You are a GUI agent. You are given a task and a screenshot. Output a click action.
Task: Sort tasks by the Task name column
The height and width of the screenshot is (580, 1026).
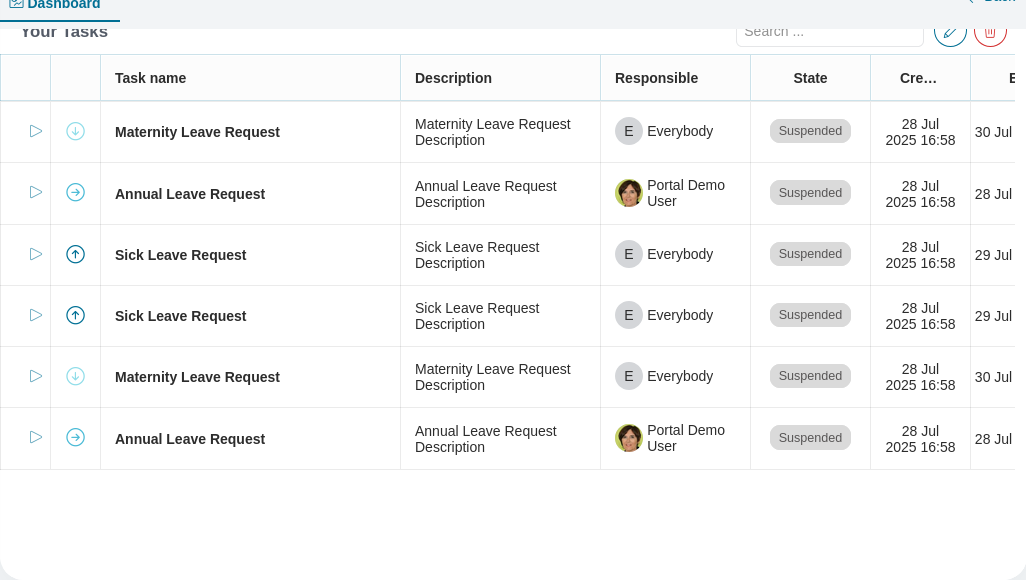tap(150, 78)
